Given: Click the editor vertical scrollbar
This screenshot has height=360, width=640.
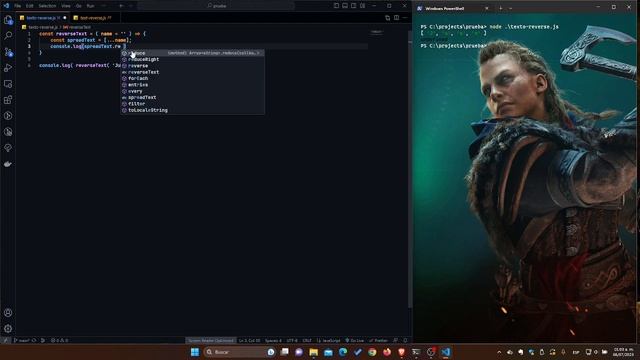Looking at the screenshot, I should click(409, 169).
